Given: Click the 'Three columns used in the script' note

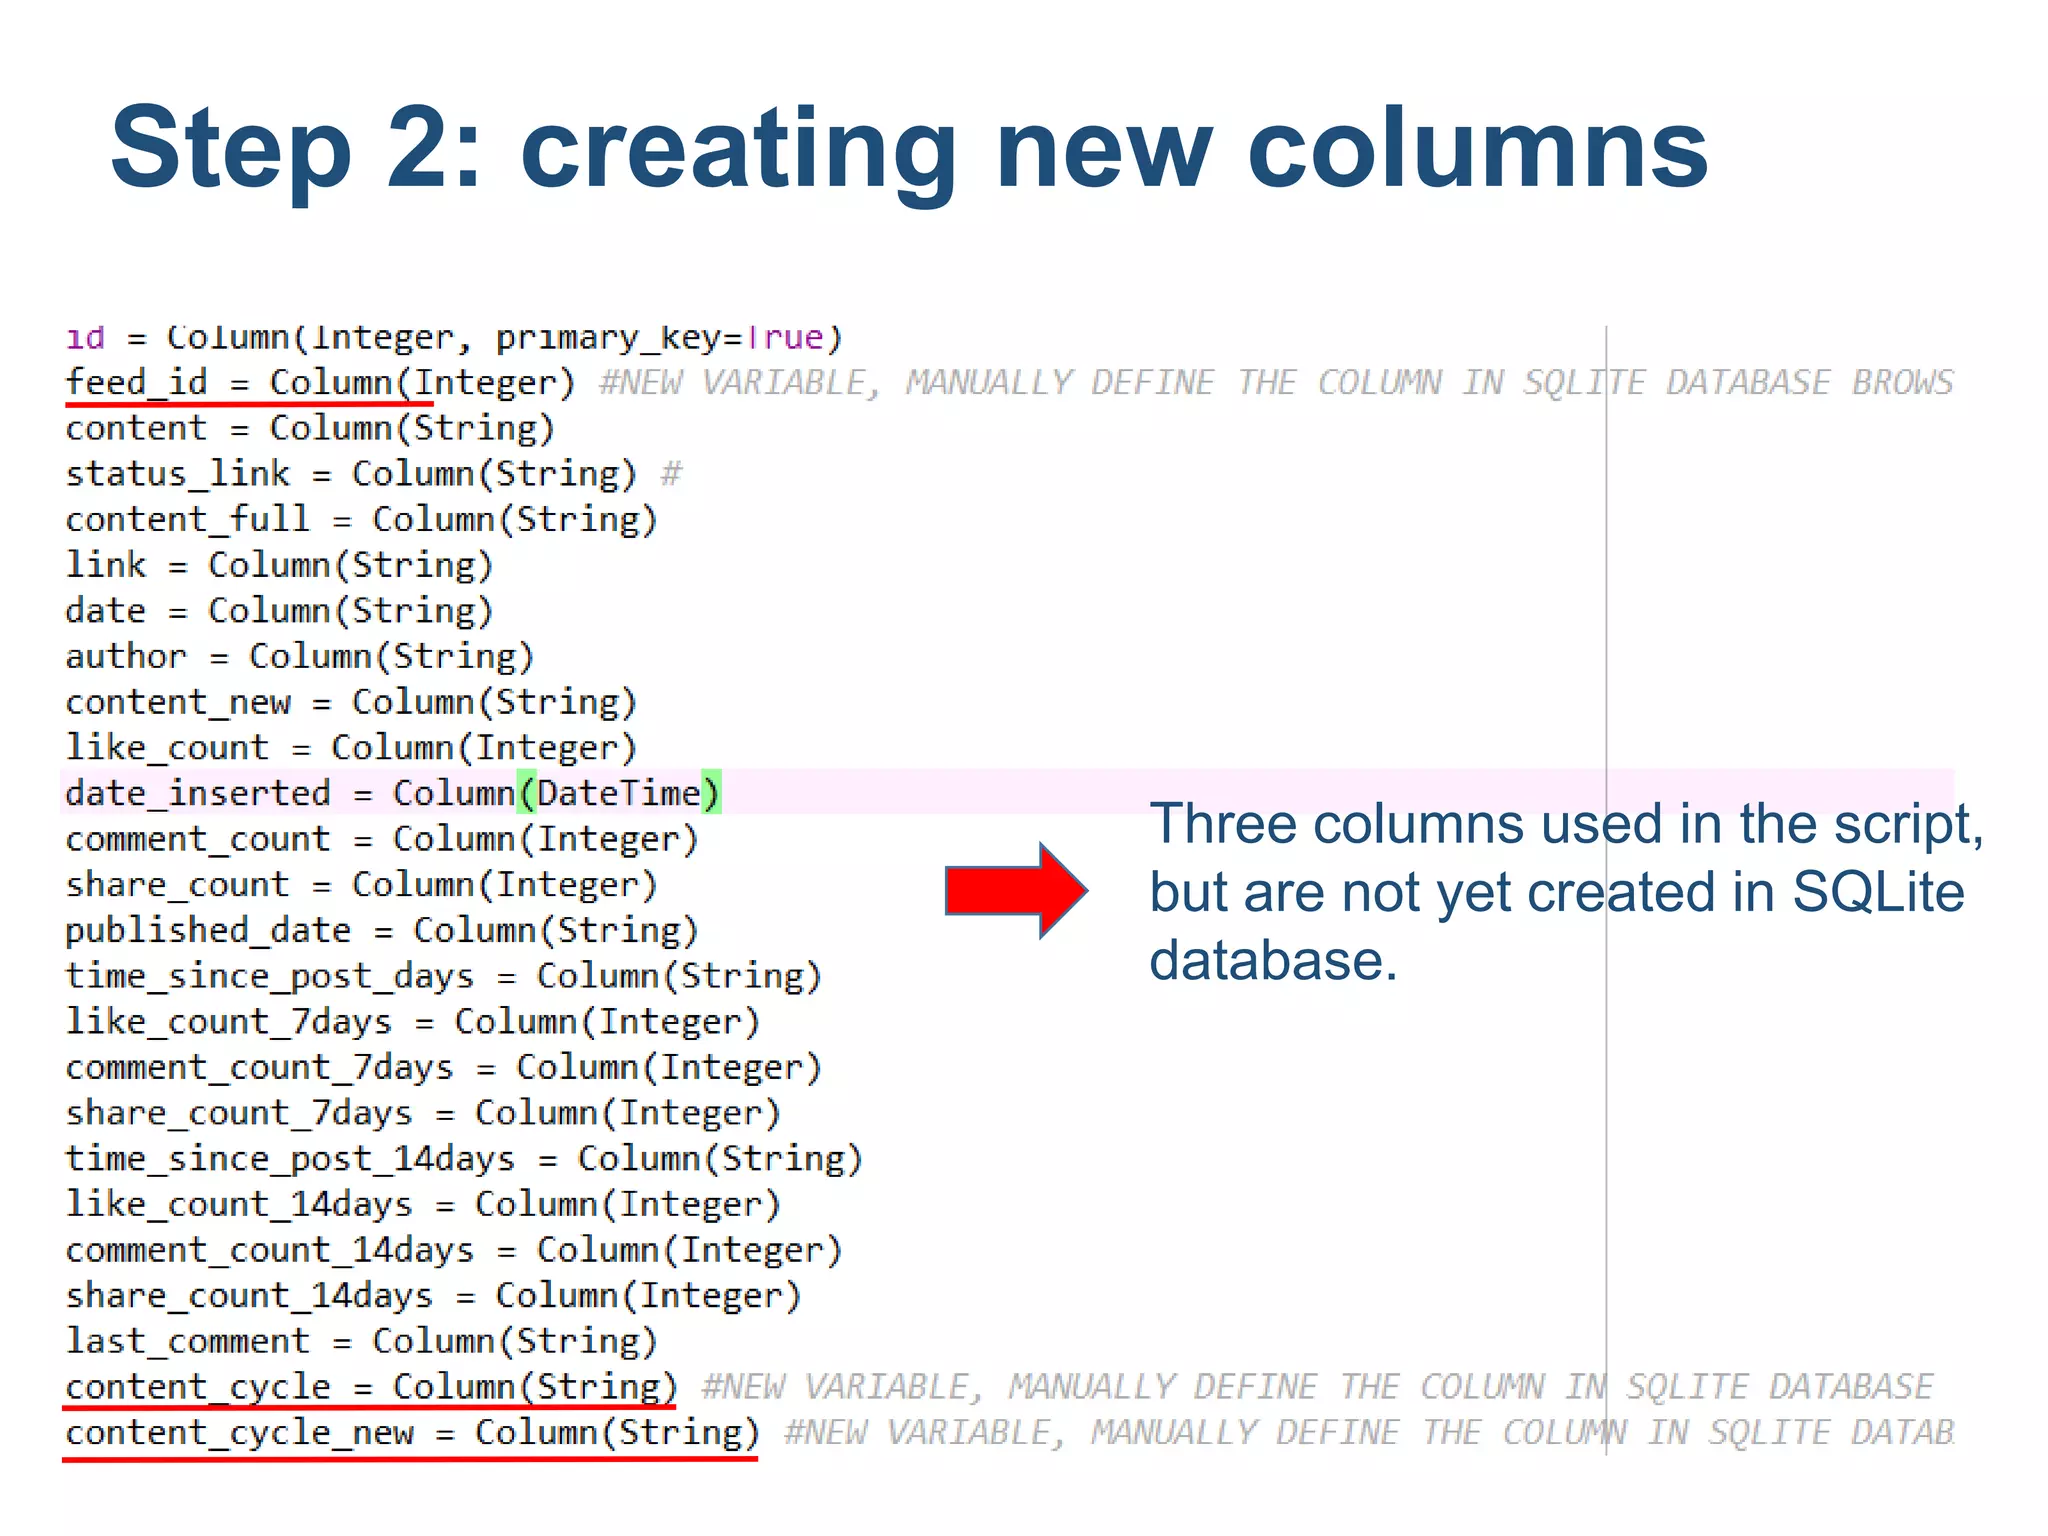Looking at the screenshot, I should pyautogui.click(x=1566, y=892).
